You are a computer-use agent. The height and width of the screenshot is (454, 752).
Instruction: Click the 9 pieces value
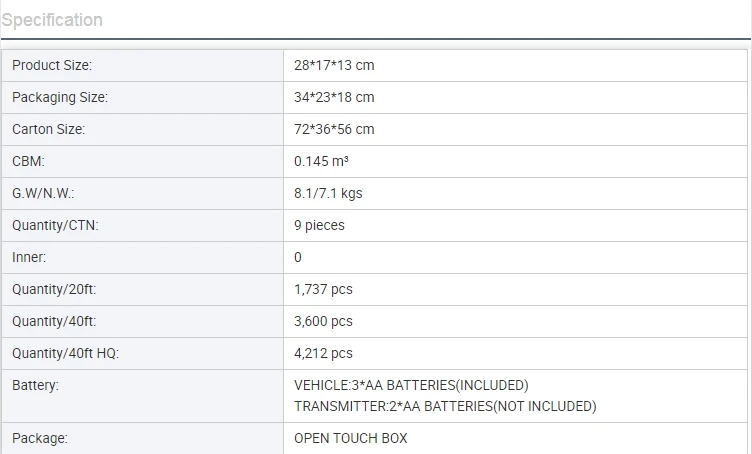coord(319,225)
